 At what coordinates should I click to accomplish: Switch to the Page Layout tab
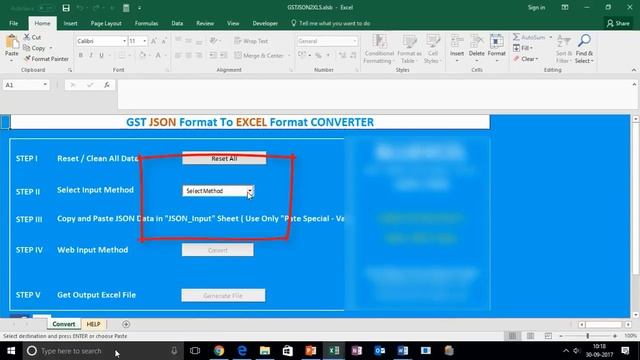click(106, 23)
